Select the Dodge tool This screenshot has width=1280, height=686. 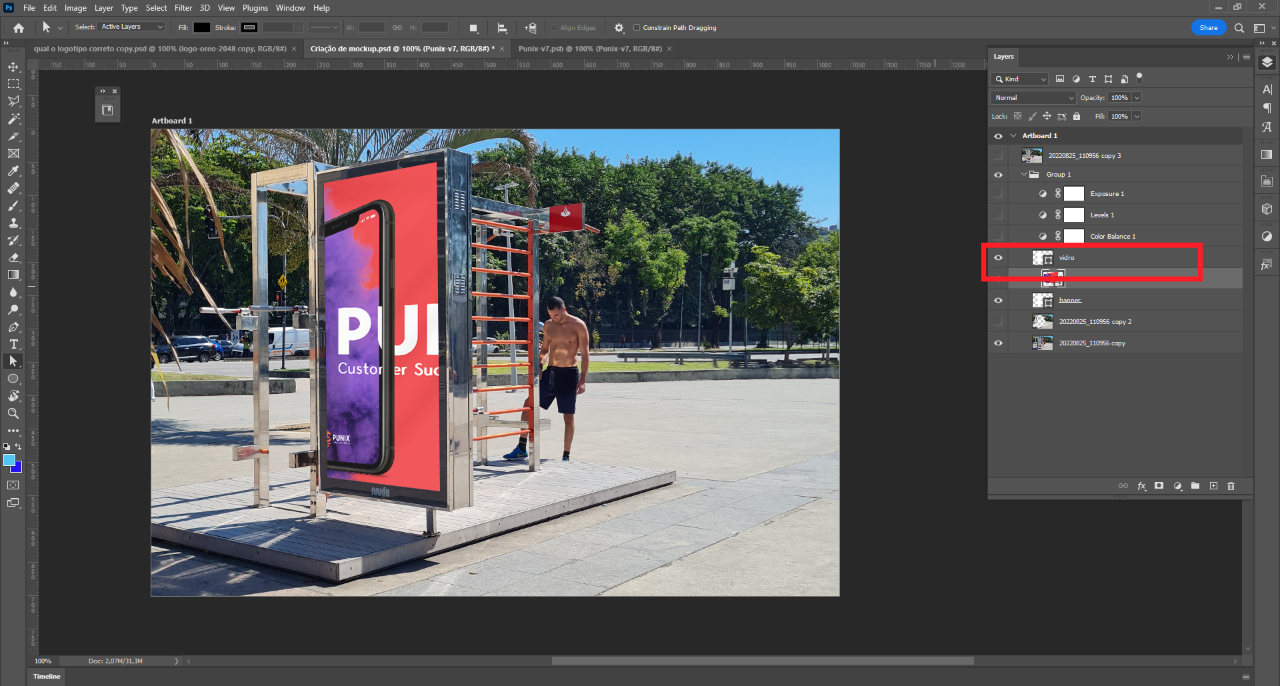coord(13,309)
